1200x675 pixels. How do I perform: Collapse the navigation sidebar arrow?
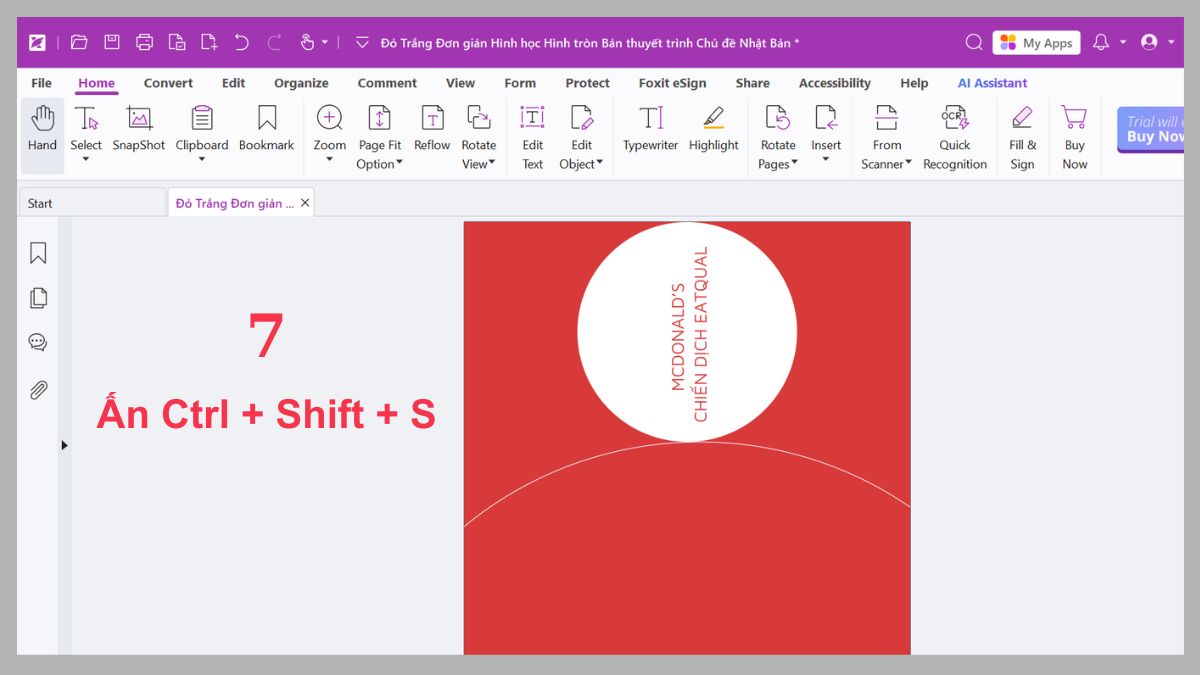click(x=64, y=445)
